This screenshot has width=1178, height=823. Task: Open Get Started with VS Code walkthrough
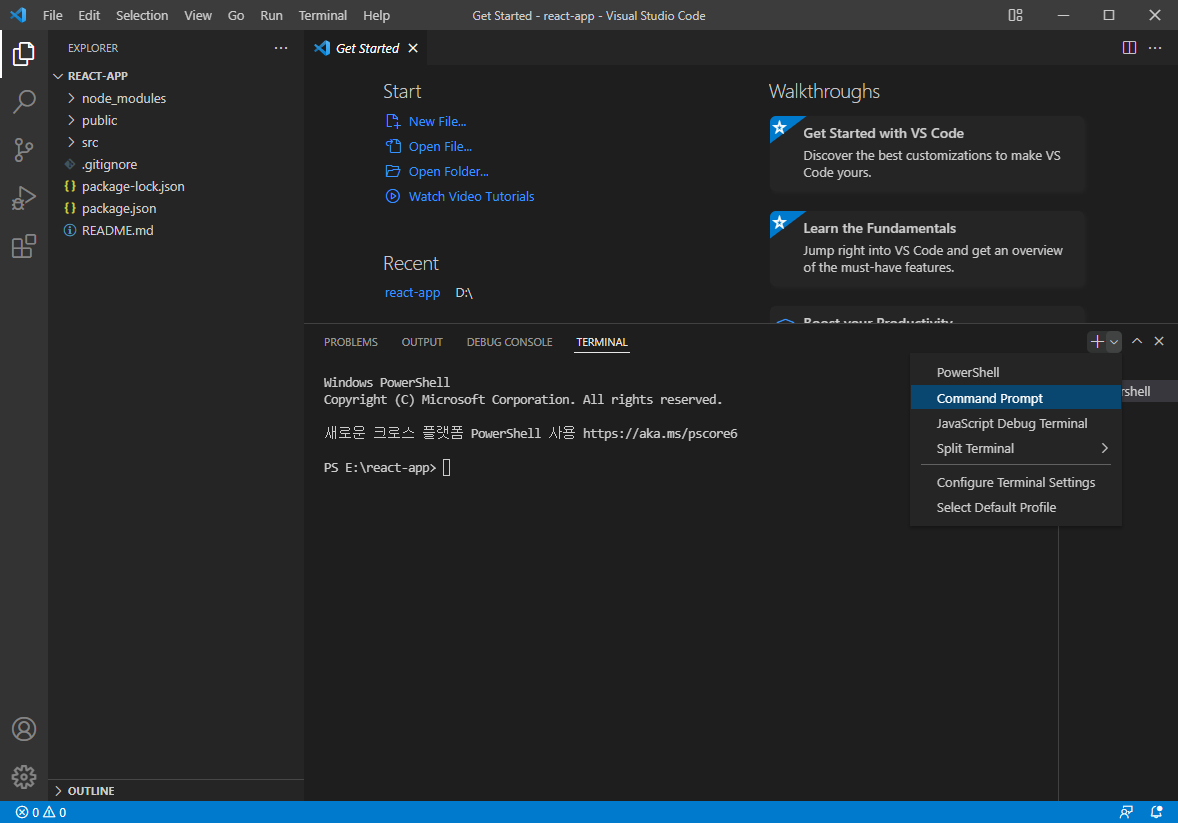click(928, 153)
